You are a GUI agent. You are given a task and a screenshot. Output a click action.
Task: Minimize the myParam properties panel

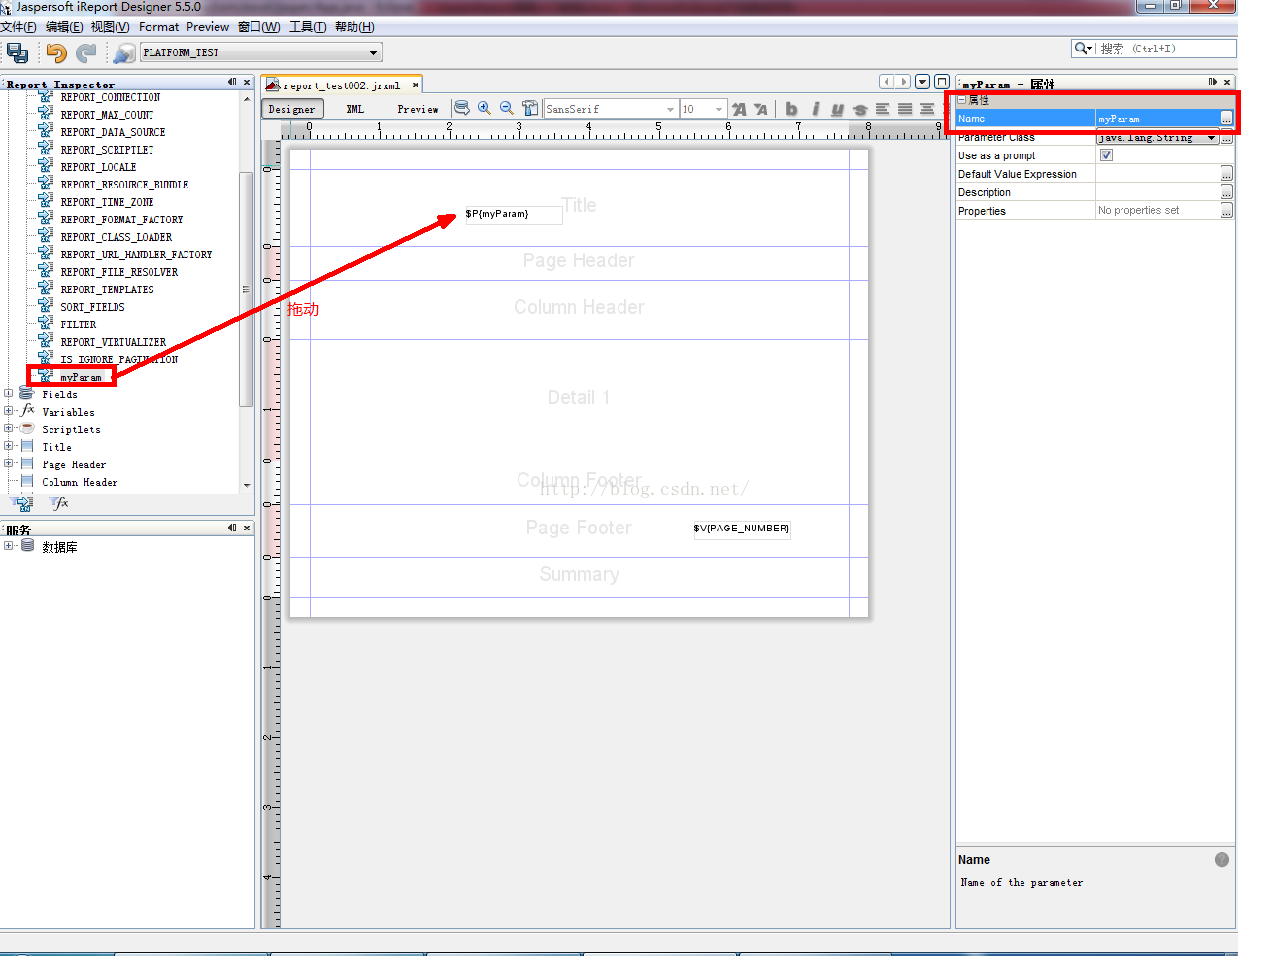click(x=1213, y=82)
